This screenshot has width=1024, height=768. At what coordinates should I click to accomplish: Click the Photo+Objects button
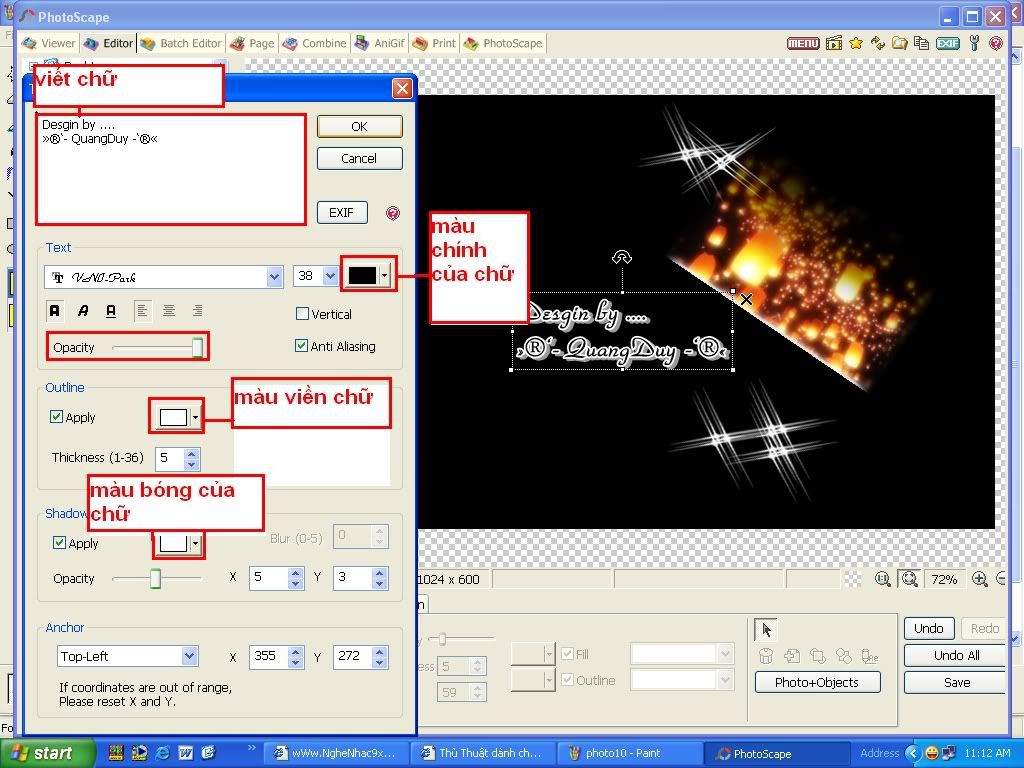[817, 682]
